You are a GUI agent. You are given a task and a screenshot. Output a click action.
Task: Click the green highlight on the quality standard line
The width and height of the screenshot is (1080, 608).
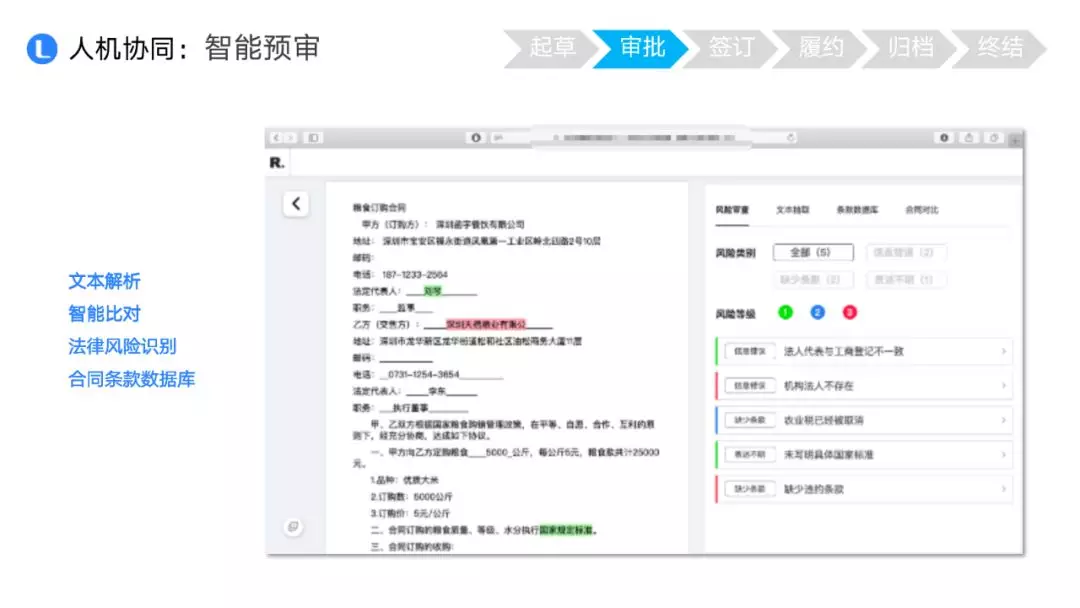(x=565, y=530)
